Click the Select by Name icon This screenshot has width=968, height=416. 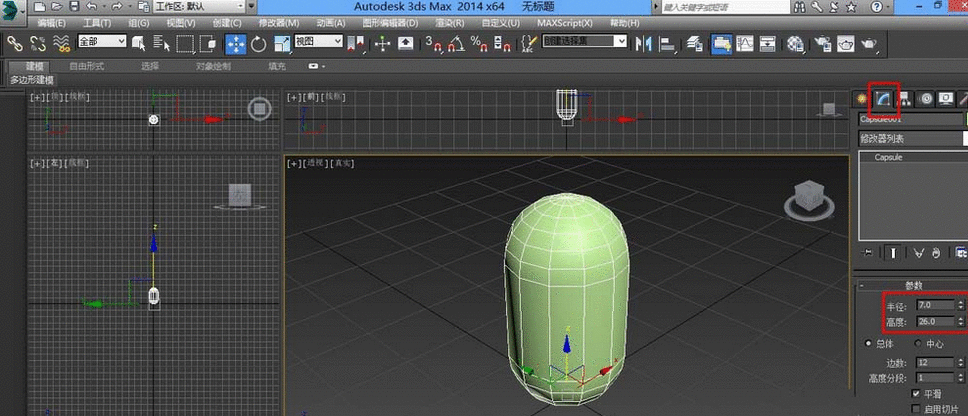(x=160, y=44)
